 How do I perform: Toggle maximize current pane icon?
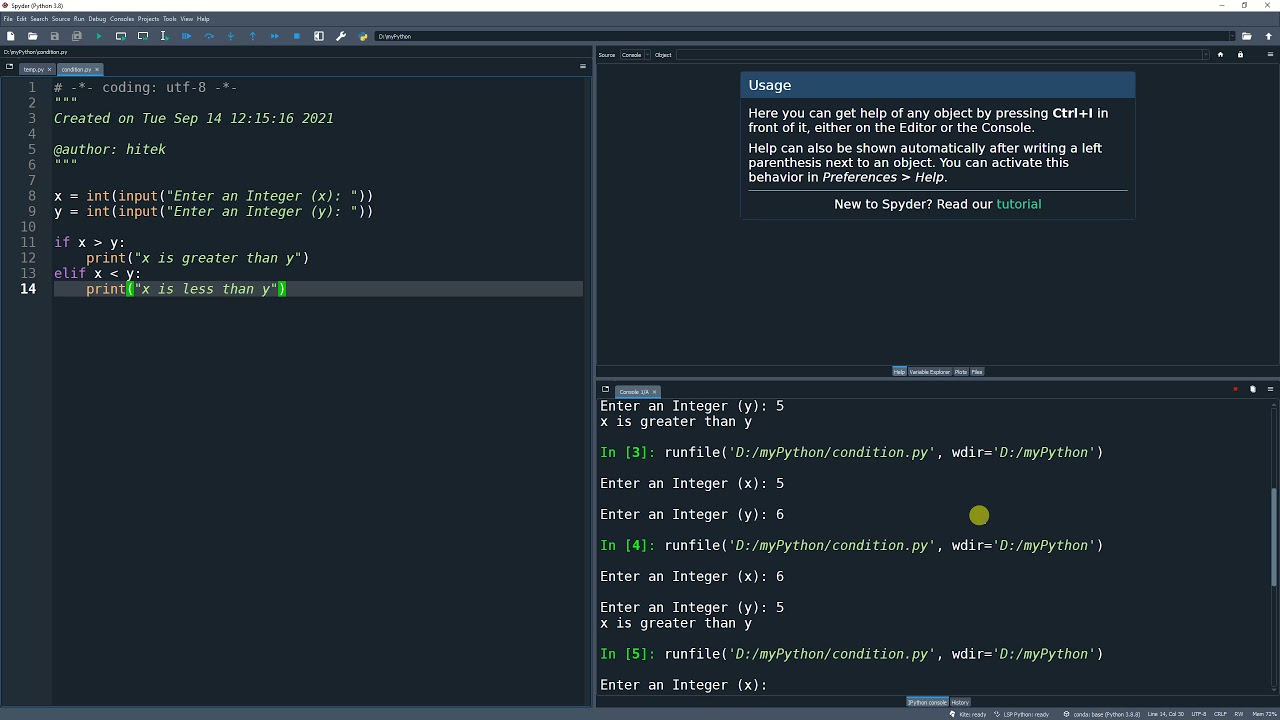click(319, 36)
